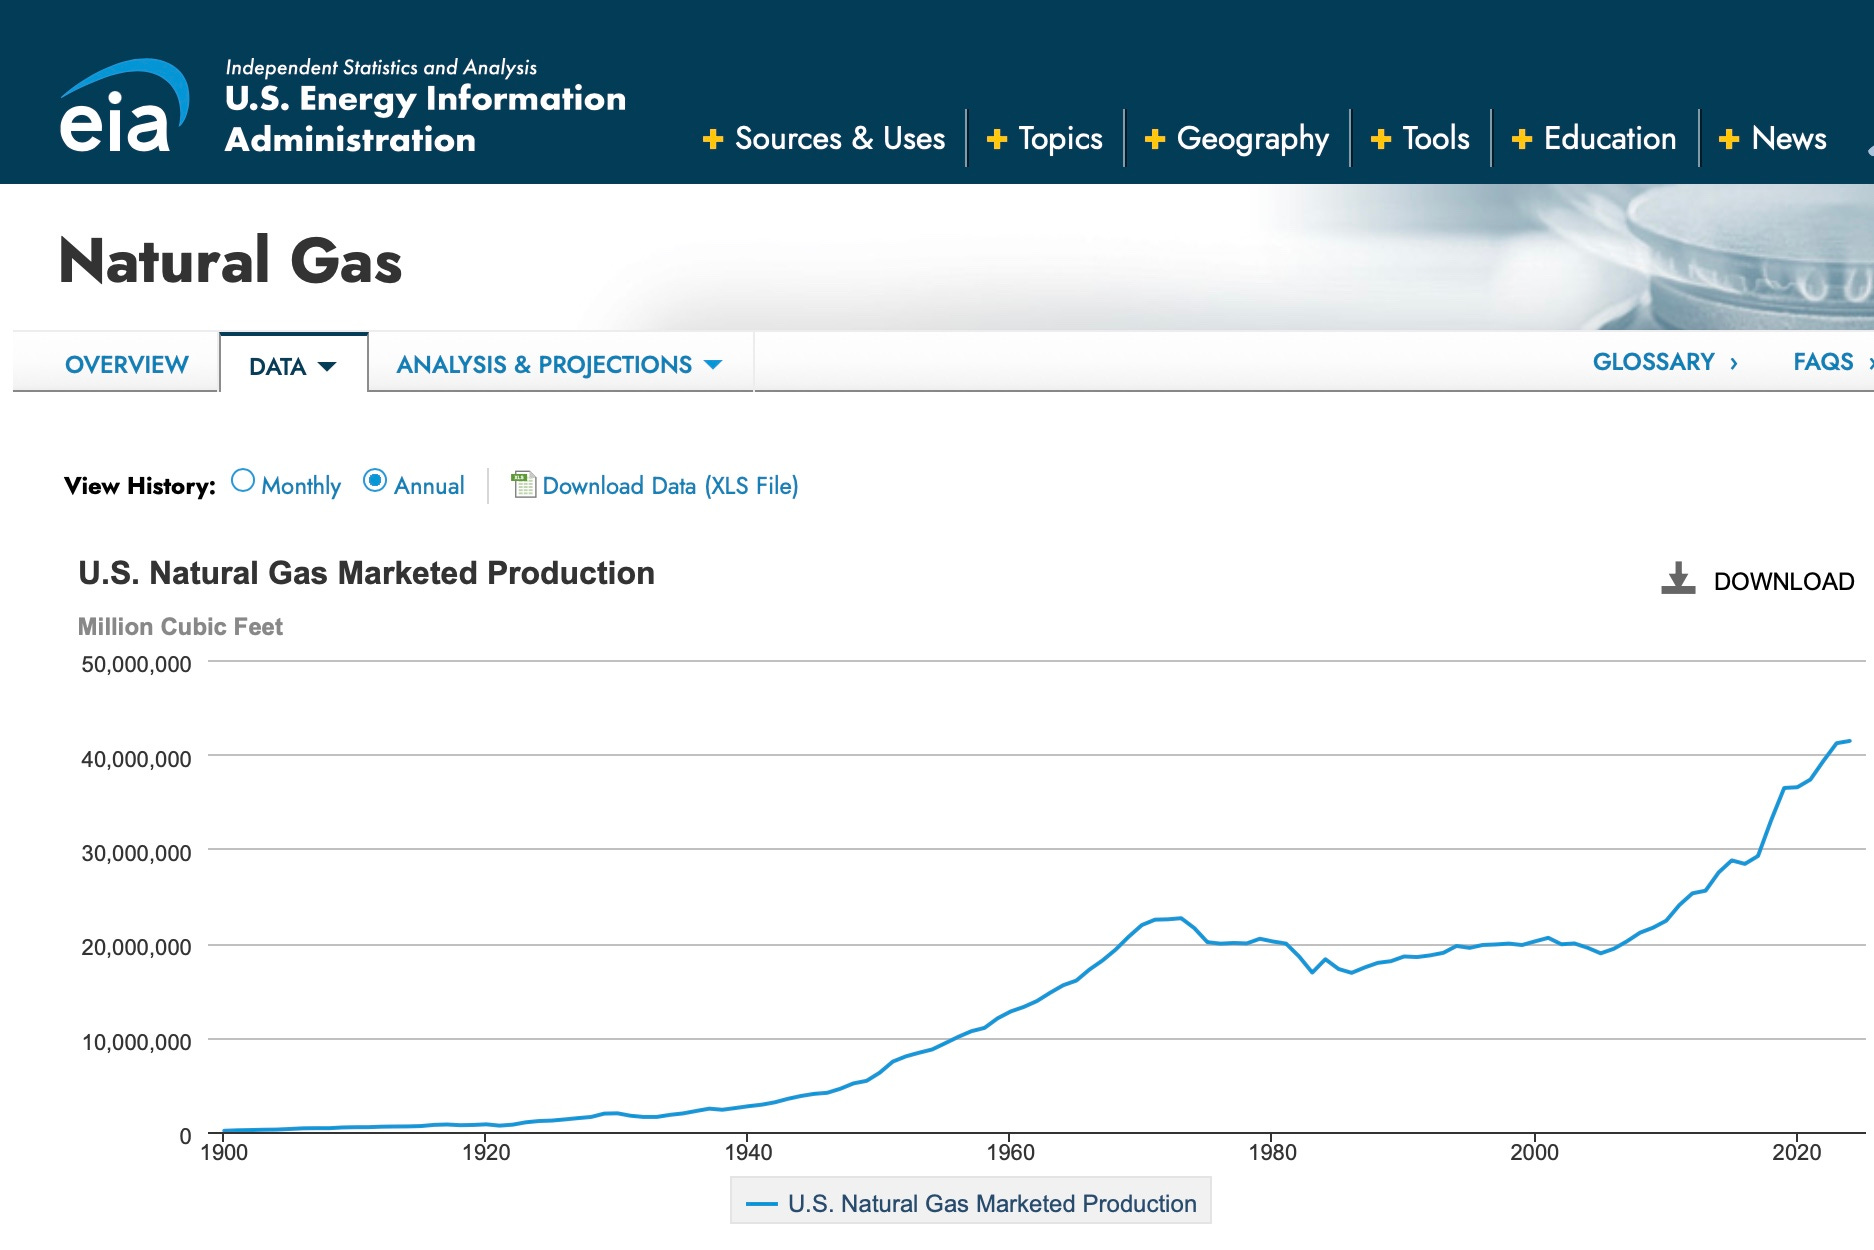Expand the DATA dropdown tab
1874x1250 pixels.
tap(293, 365)
